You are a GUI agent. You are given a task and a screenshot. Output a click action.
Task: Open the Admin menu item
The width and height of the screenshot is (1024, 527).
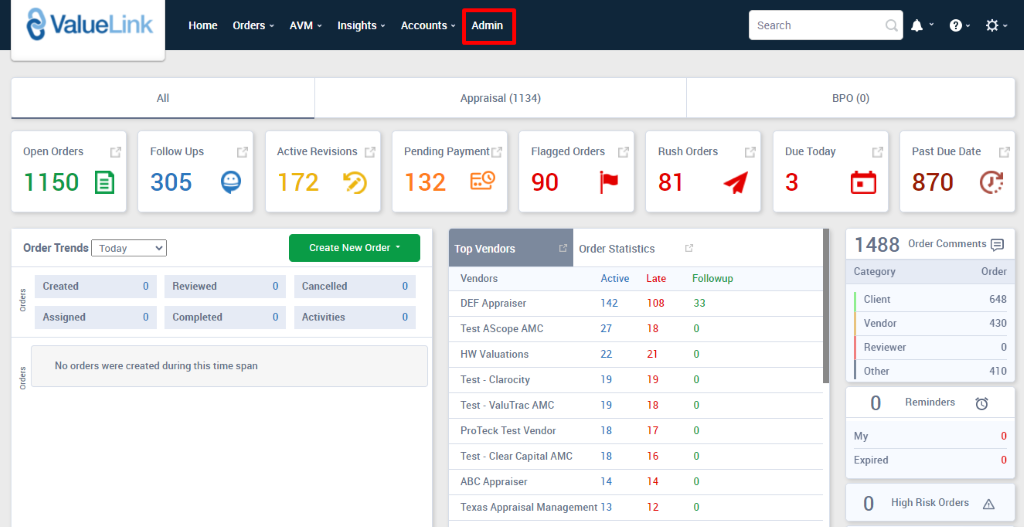point(488,26)
